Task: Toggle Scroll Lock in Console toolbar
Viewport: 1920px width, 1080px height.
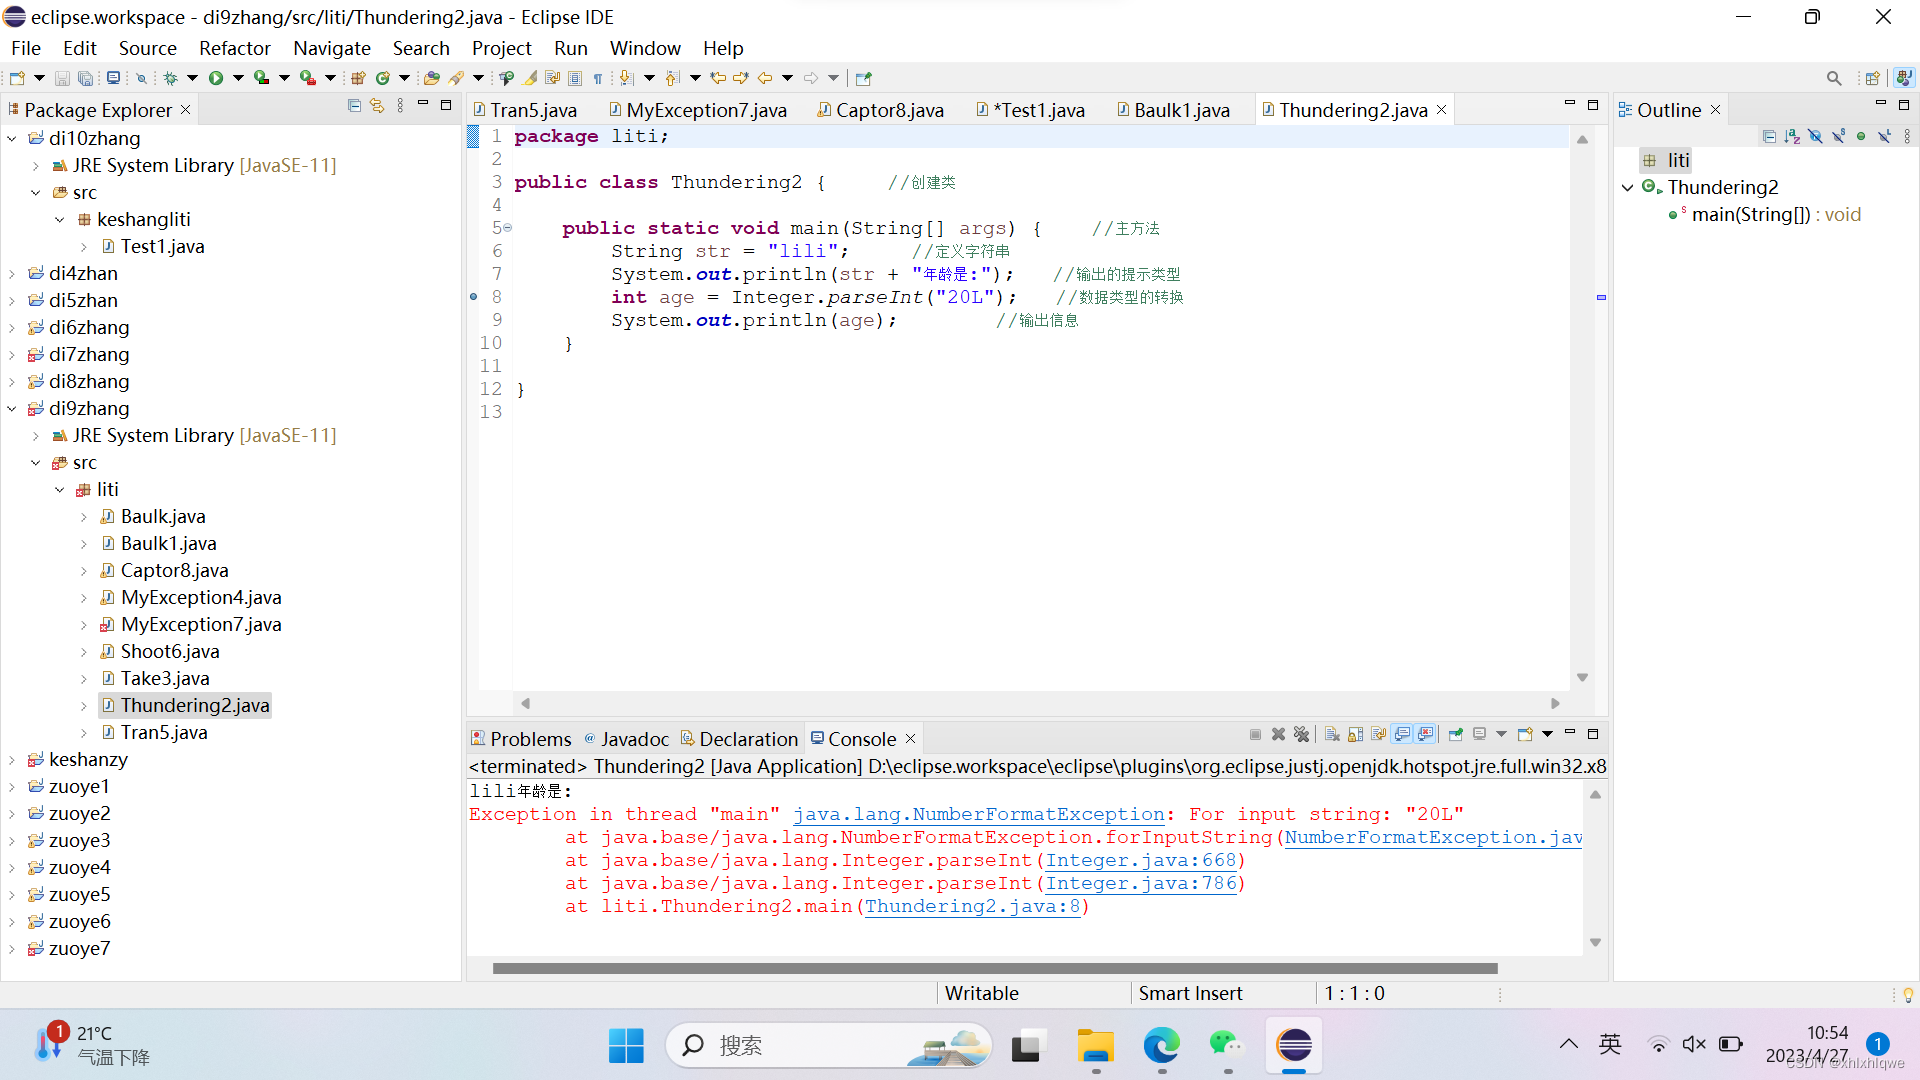Action: [x=1355, y=735]
